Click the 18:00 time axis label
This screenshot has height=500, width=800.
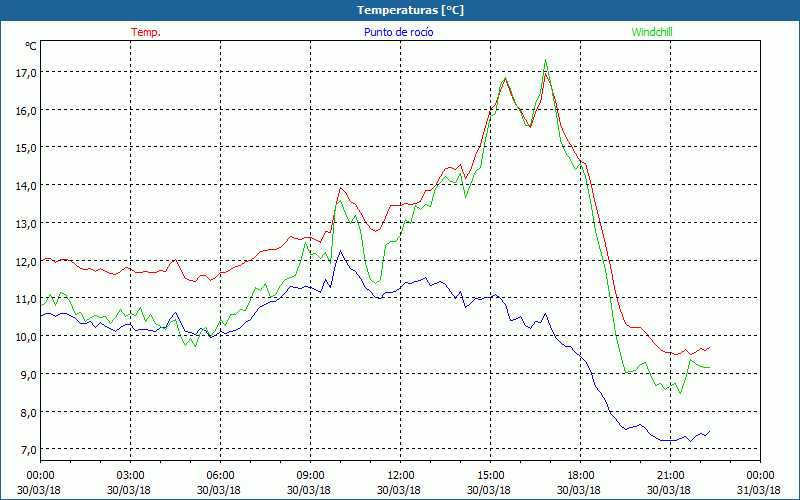point(581,476)
